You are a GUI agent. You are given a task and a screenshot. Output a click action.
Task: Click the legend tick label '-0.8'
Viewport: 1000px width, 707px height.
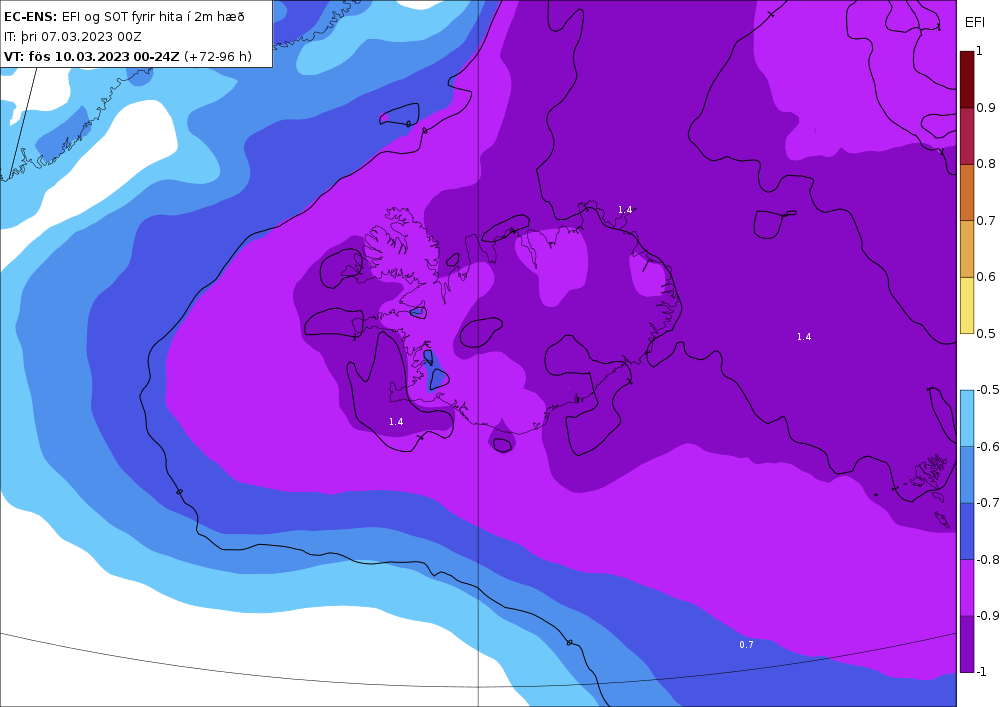point(988,559)
